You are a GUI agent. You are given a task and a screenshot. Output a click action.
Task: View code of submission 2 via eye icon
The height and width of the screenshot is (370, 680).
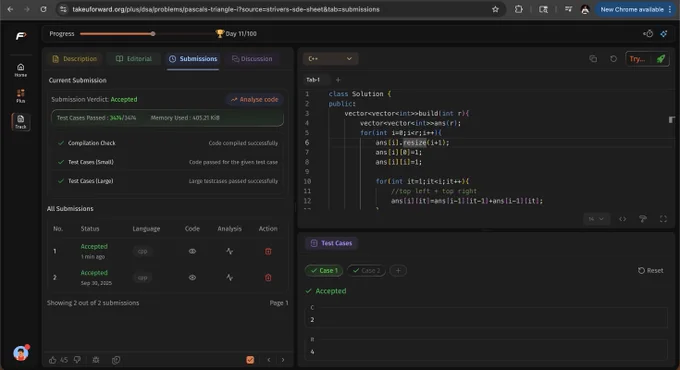tap(192, 278)
